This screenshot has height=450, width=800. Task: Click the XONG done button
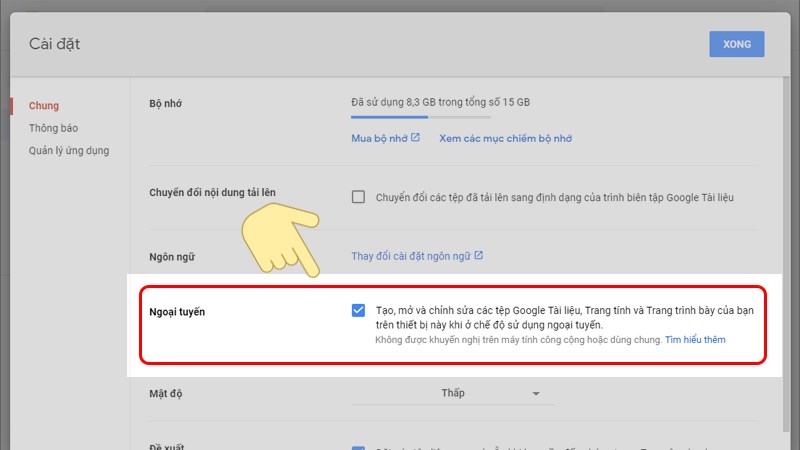click(736, 44)
